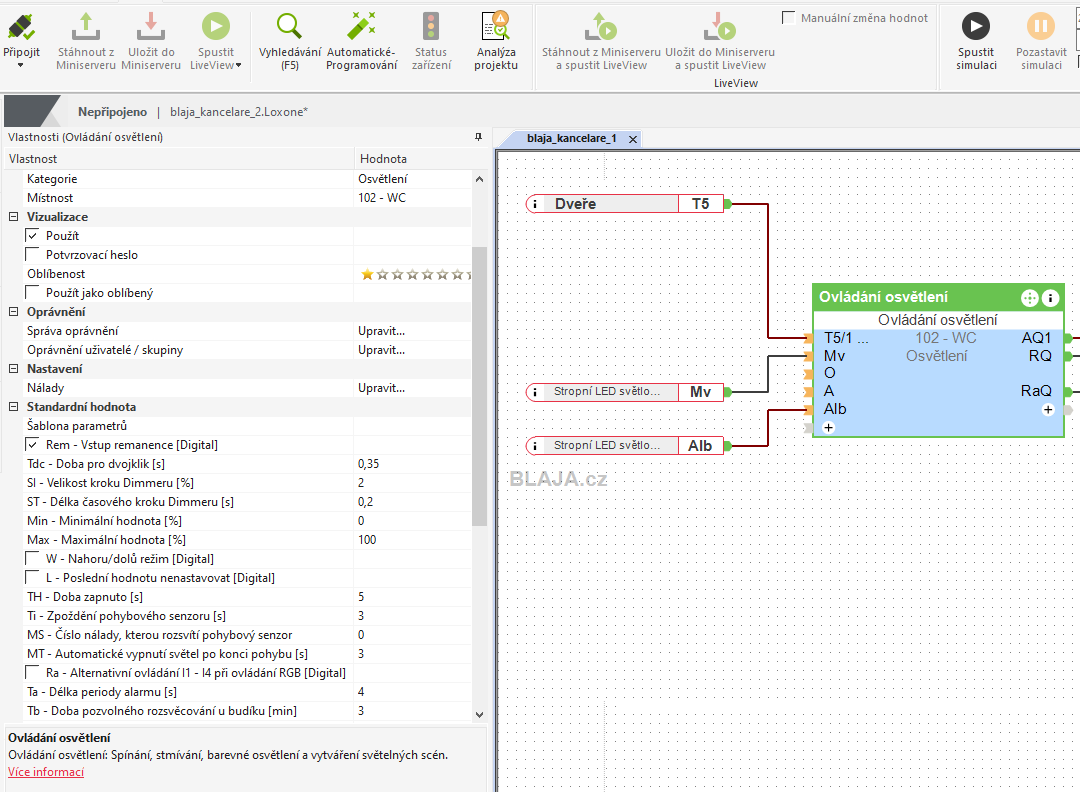Click Upravit for Nálady
1080x792 pixels.
point(382,388)
